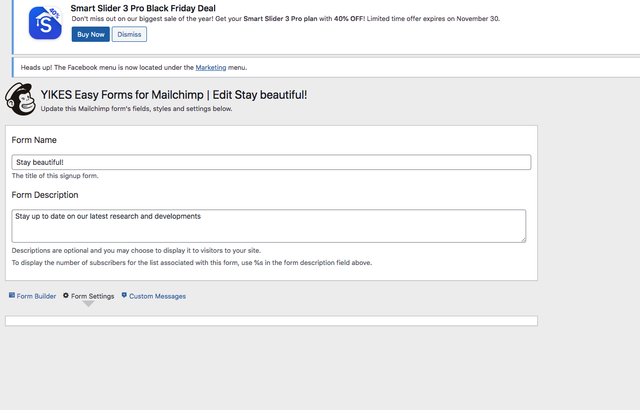Click the 'Smart Slider 3 Pro Black Friday Deal' title
Viewport: 640px width, 410px height.
143,8
